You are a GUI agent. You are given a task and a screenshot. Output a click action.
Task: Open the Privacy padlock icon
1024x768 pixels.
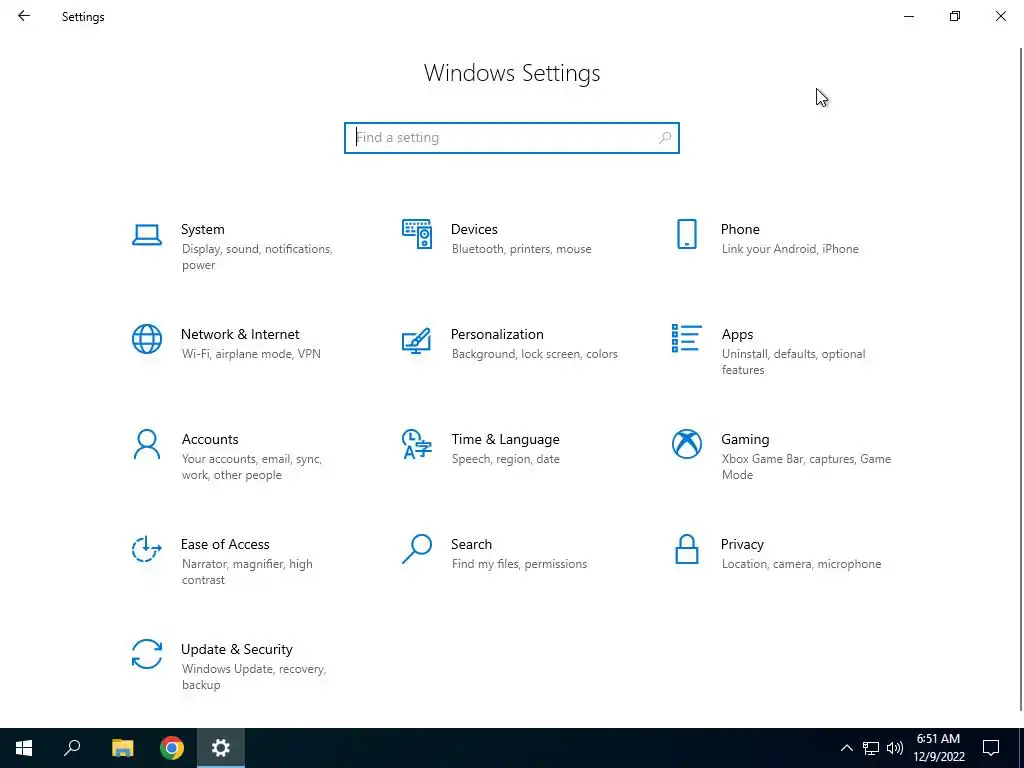tap(686, 549)
